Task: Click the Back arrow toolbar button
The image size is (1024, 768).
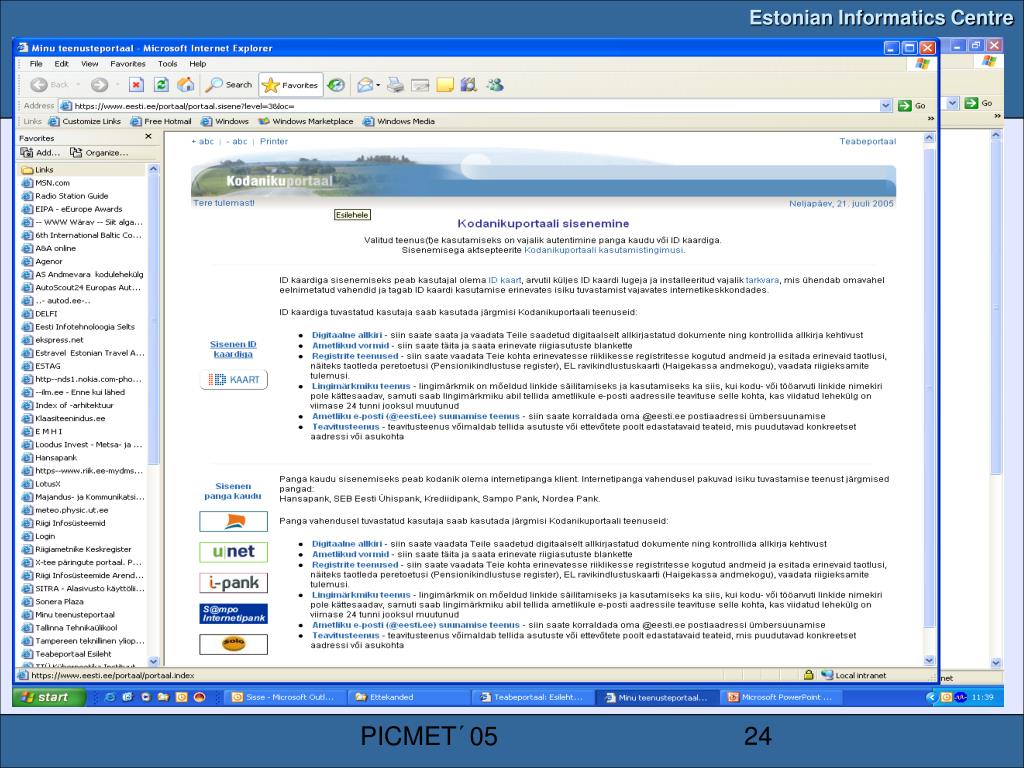Action: (x=50, y=85)
